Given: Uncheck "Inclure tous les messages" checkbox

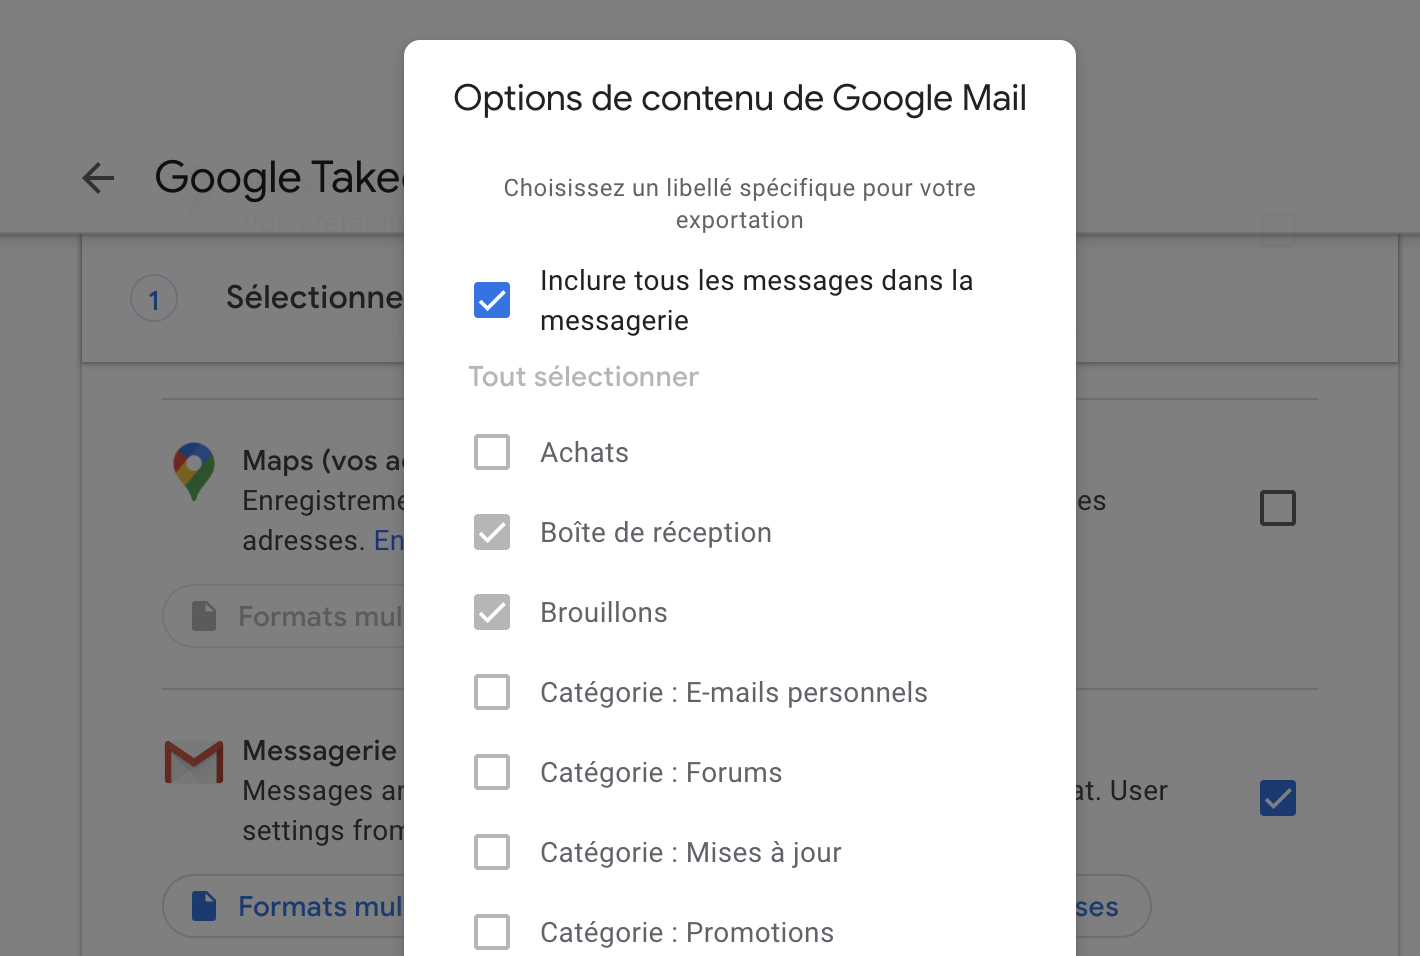Looking at the screenshot, I should pyautogui.click(x=492, y=300).
